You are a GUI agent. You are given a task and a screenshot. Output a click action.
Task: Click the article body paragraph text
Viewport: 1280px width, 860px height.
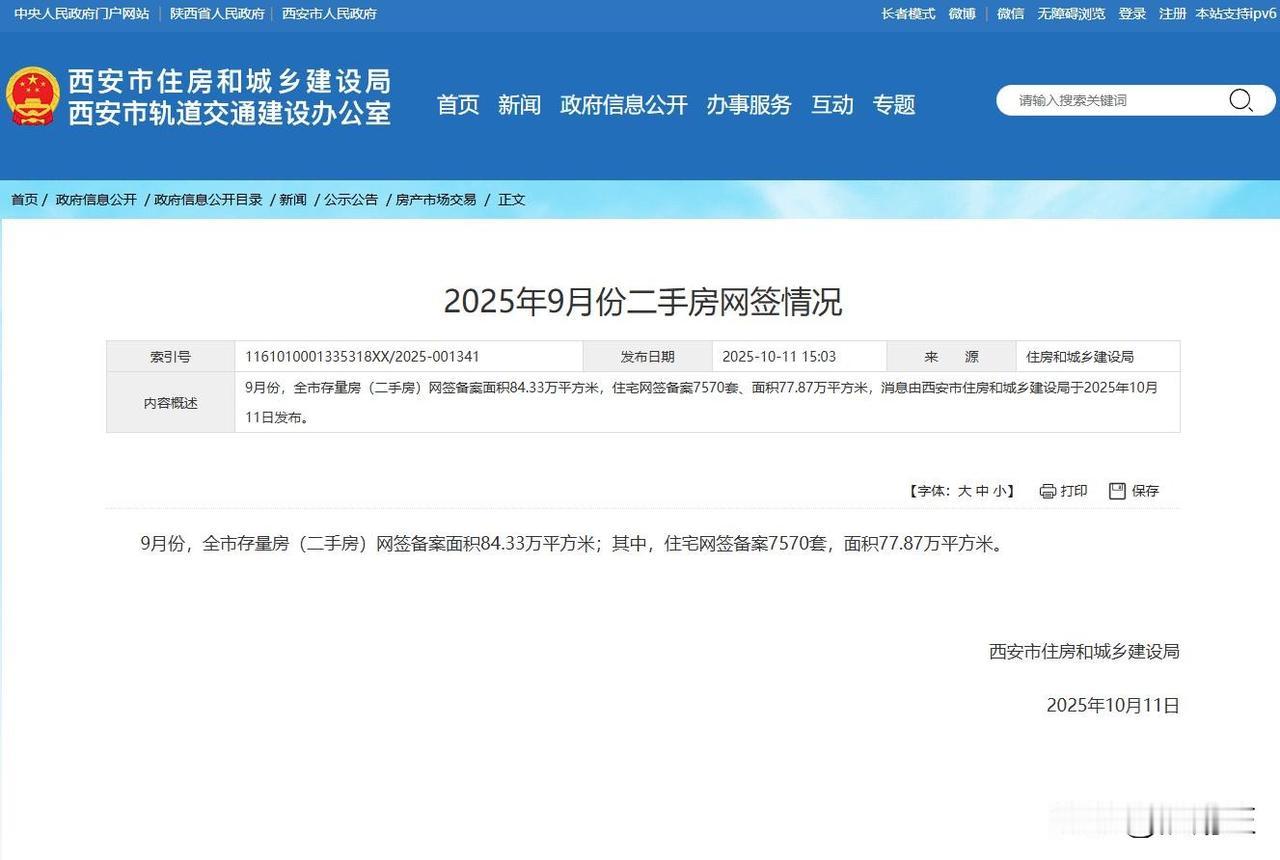(x=571, y=545)
